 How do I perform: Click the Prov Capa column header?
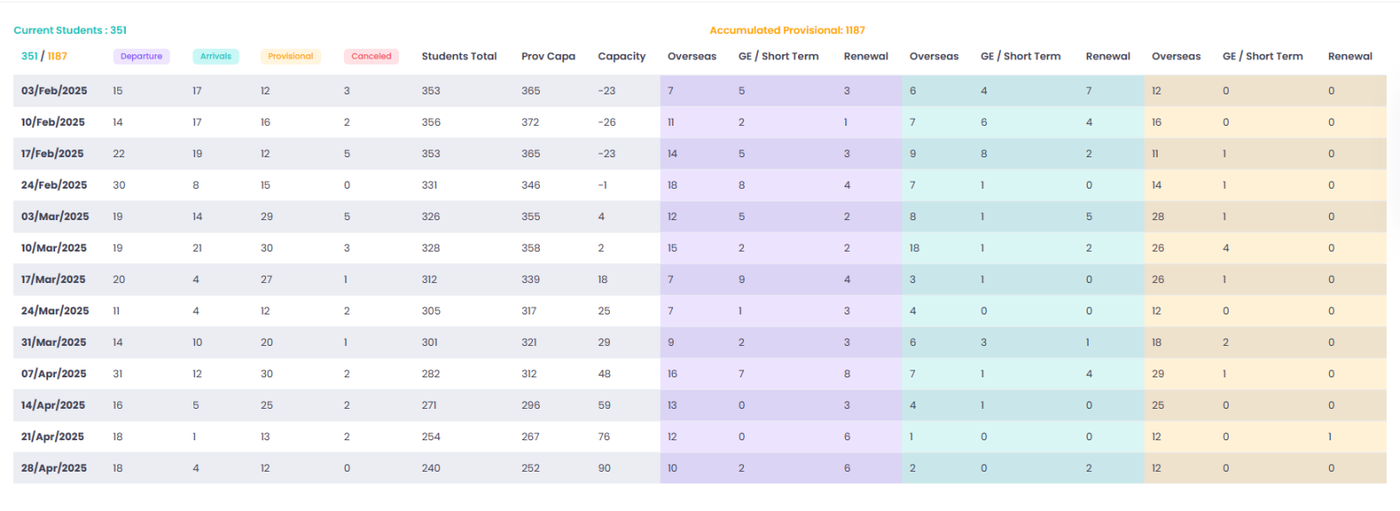pos(548,57)
